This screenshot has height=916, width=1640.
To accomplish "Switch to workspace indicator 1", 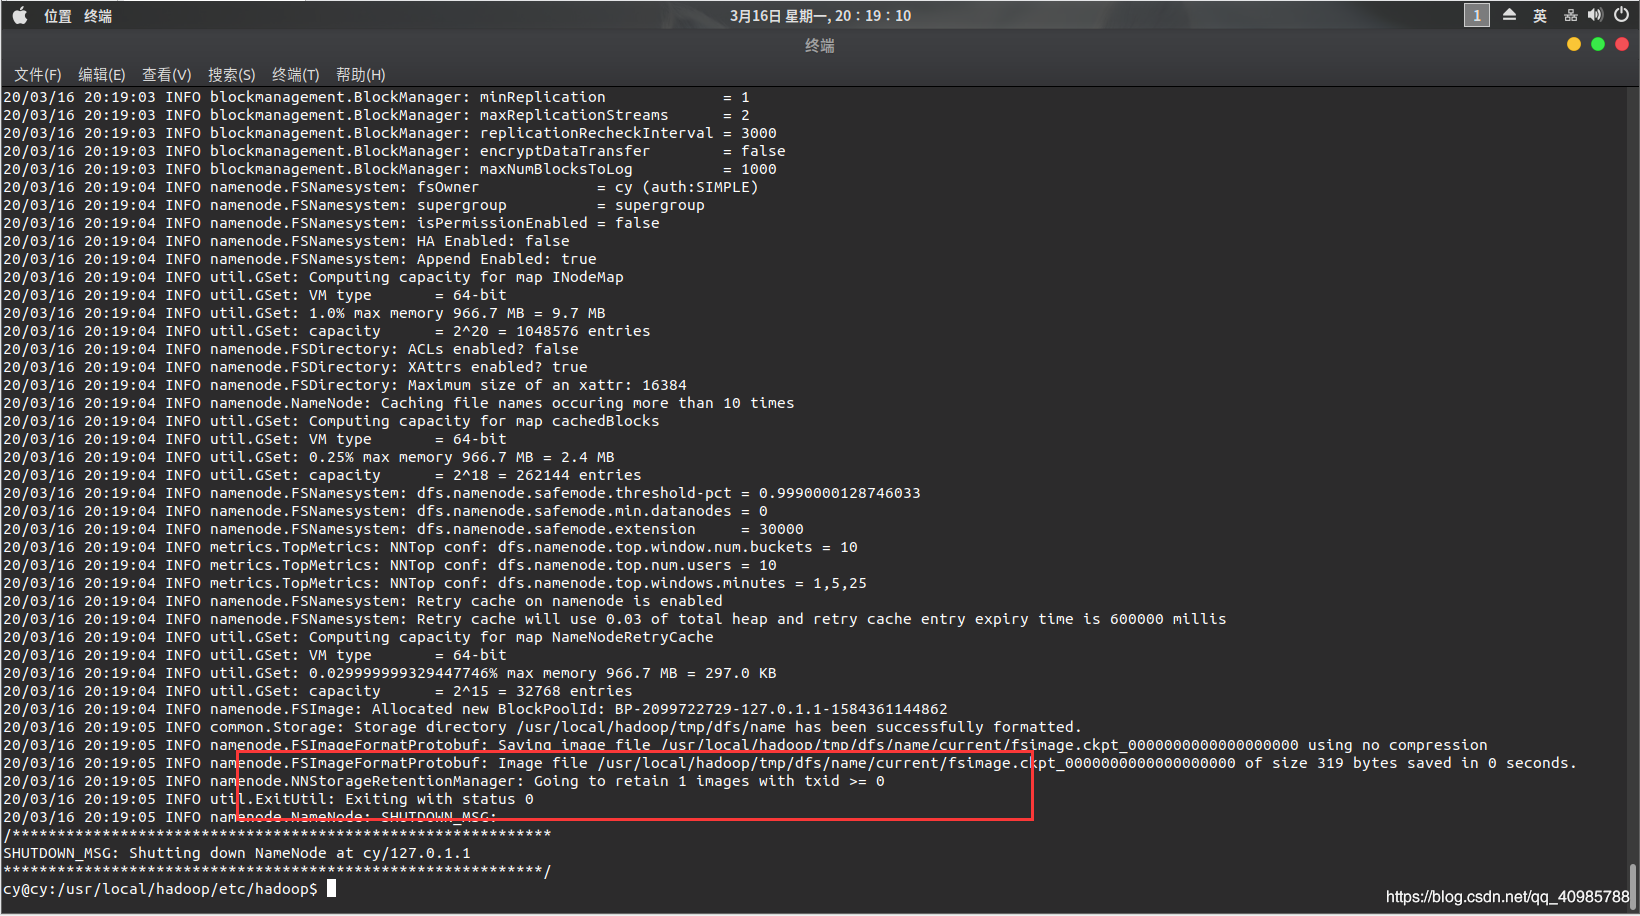I will click(x=1477, y=15).
